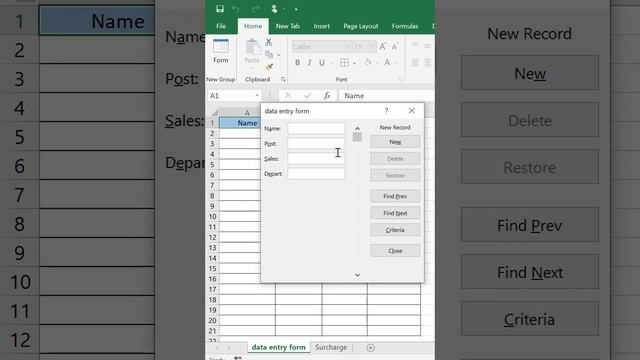This screenshot has height=360, width=640.
Task: Close the data entry form dialog with X
Action: pos(411,111)
